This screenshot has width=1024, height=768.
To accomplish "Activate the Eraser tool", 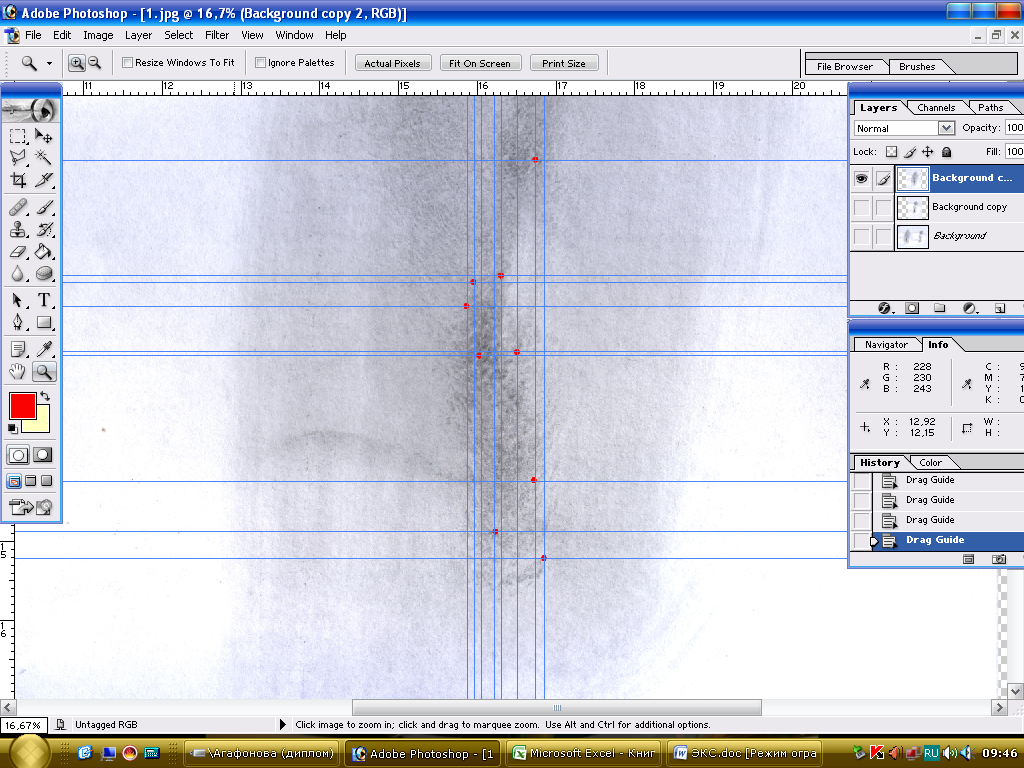I will tap(18, 252).
